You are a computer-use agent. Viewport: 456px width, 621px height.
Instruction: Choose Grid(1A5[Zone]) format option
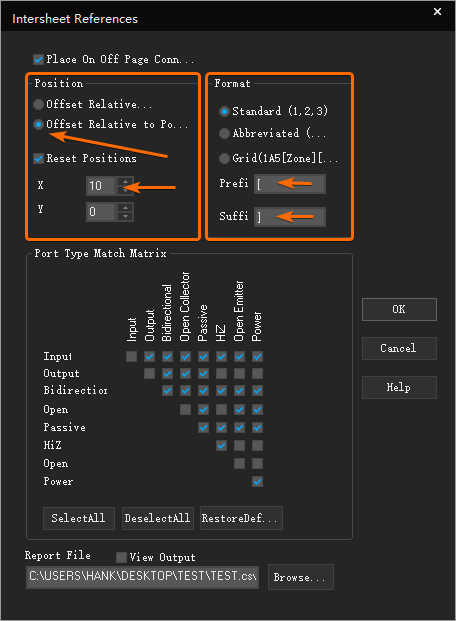224,159
